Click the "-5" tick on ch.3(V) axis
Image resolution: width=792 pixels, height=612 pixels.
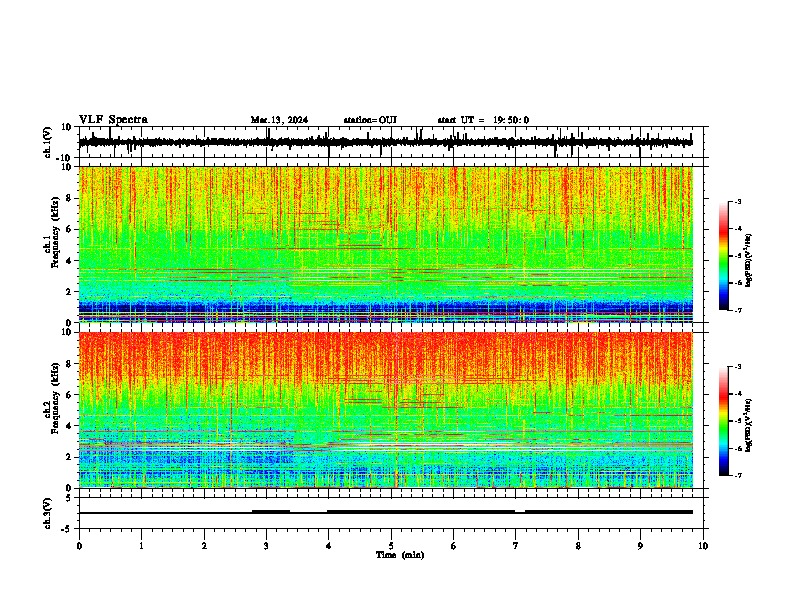click(x=67, y=529)
